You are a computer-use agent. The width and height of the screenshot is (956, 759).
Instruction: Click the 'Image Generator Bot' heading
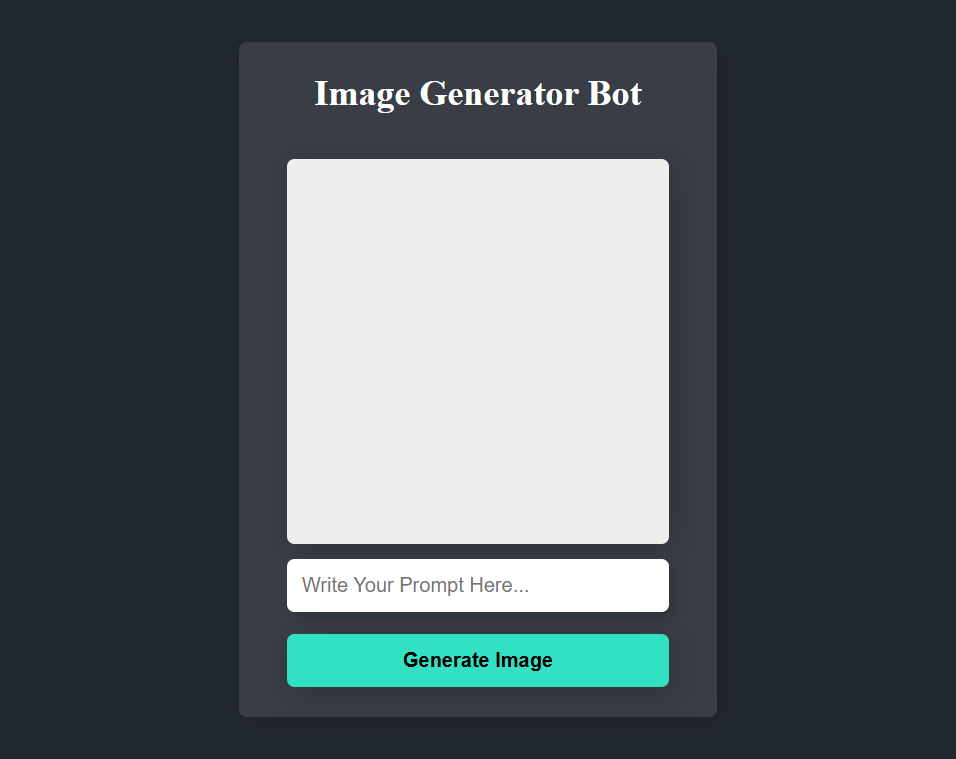point(477,93)
